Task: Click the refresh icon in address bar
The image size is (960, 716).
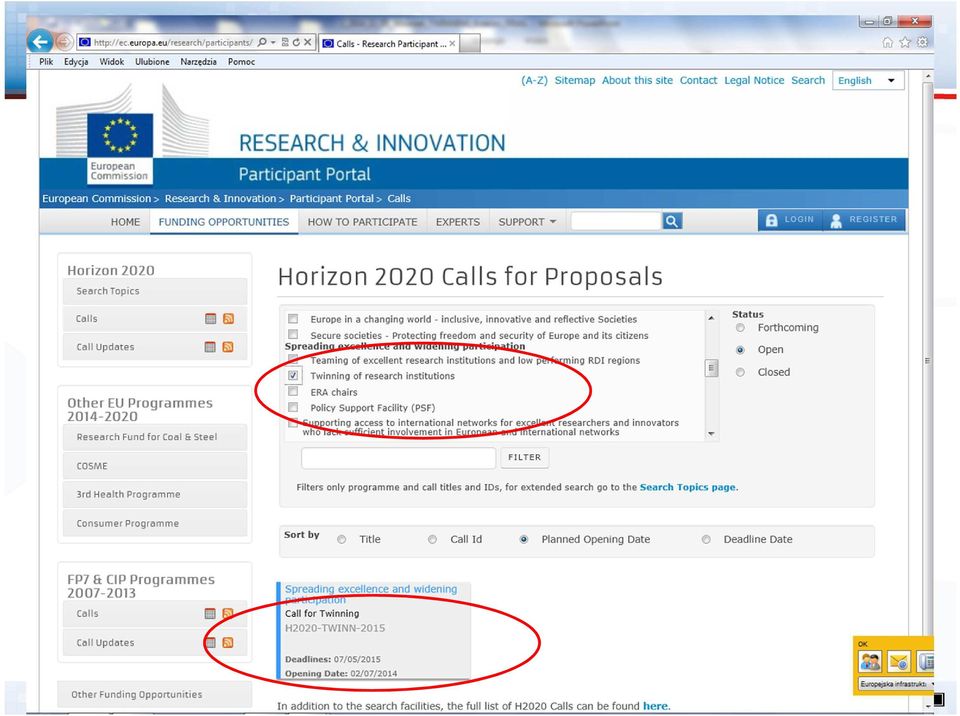Action: (x=296, y=42)
